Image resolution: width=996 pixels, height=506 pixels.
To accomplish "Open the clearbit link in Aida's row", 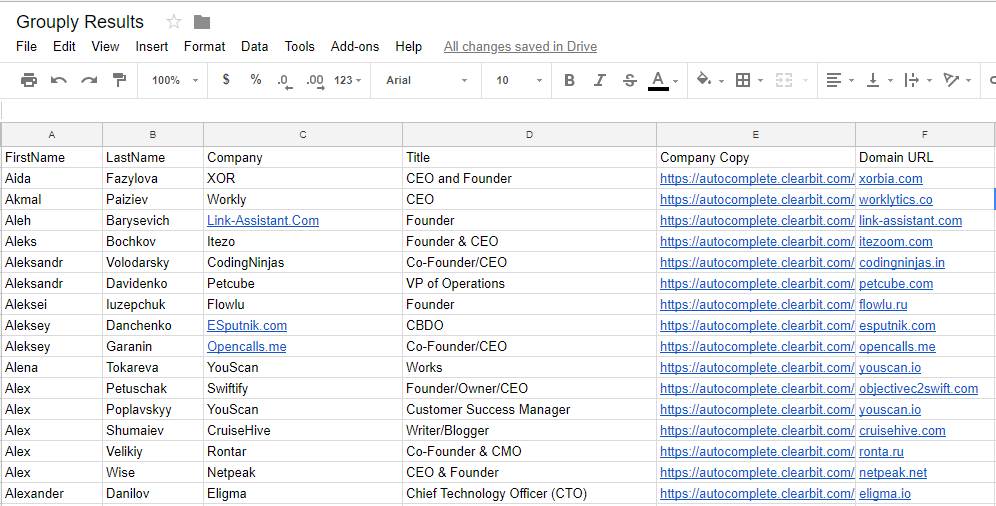I will coord(757,178).
